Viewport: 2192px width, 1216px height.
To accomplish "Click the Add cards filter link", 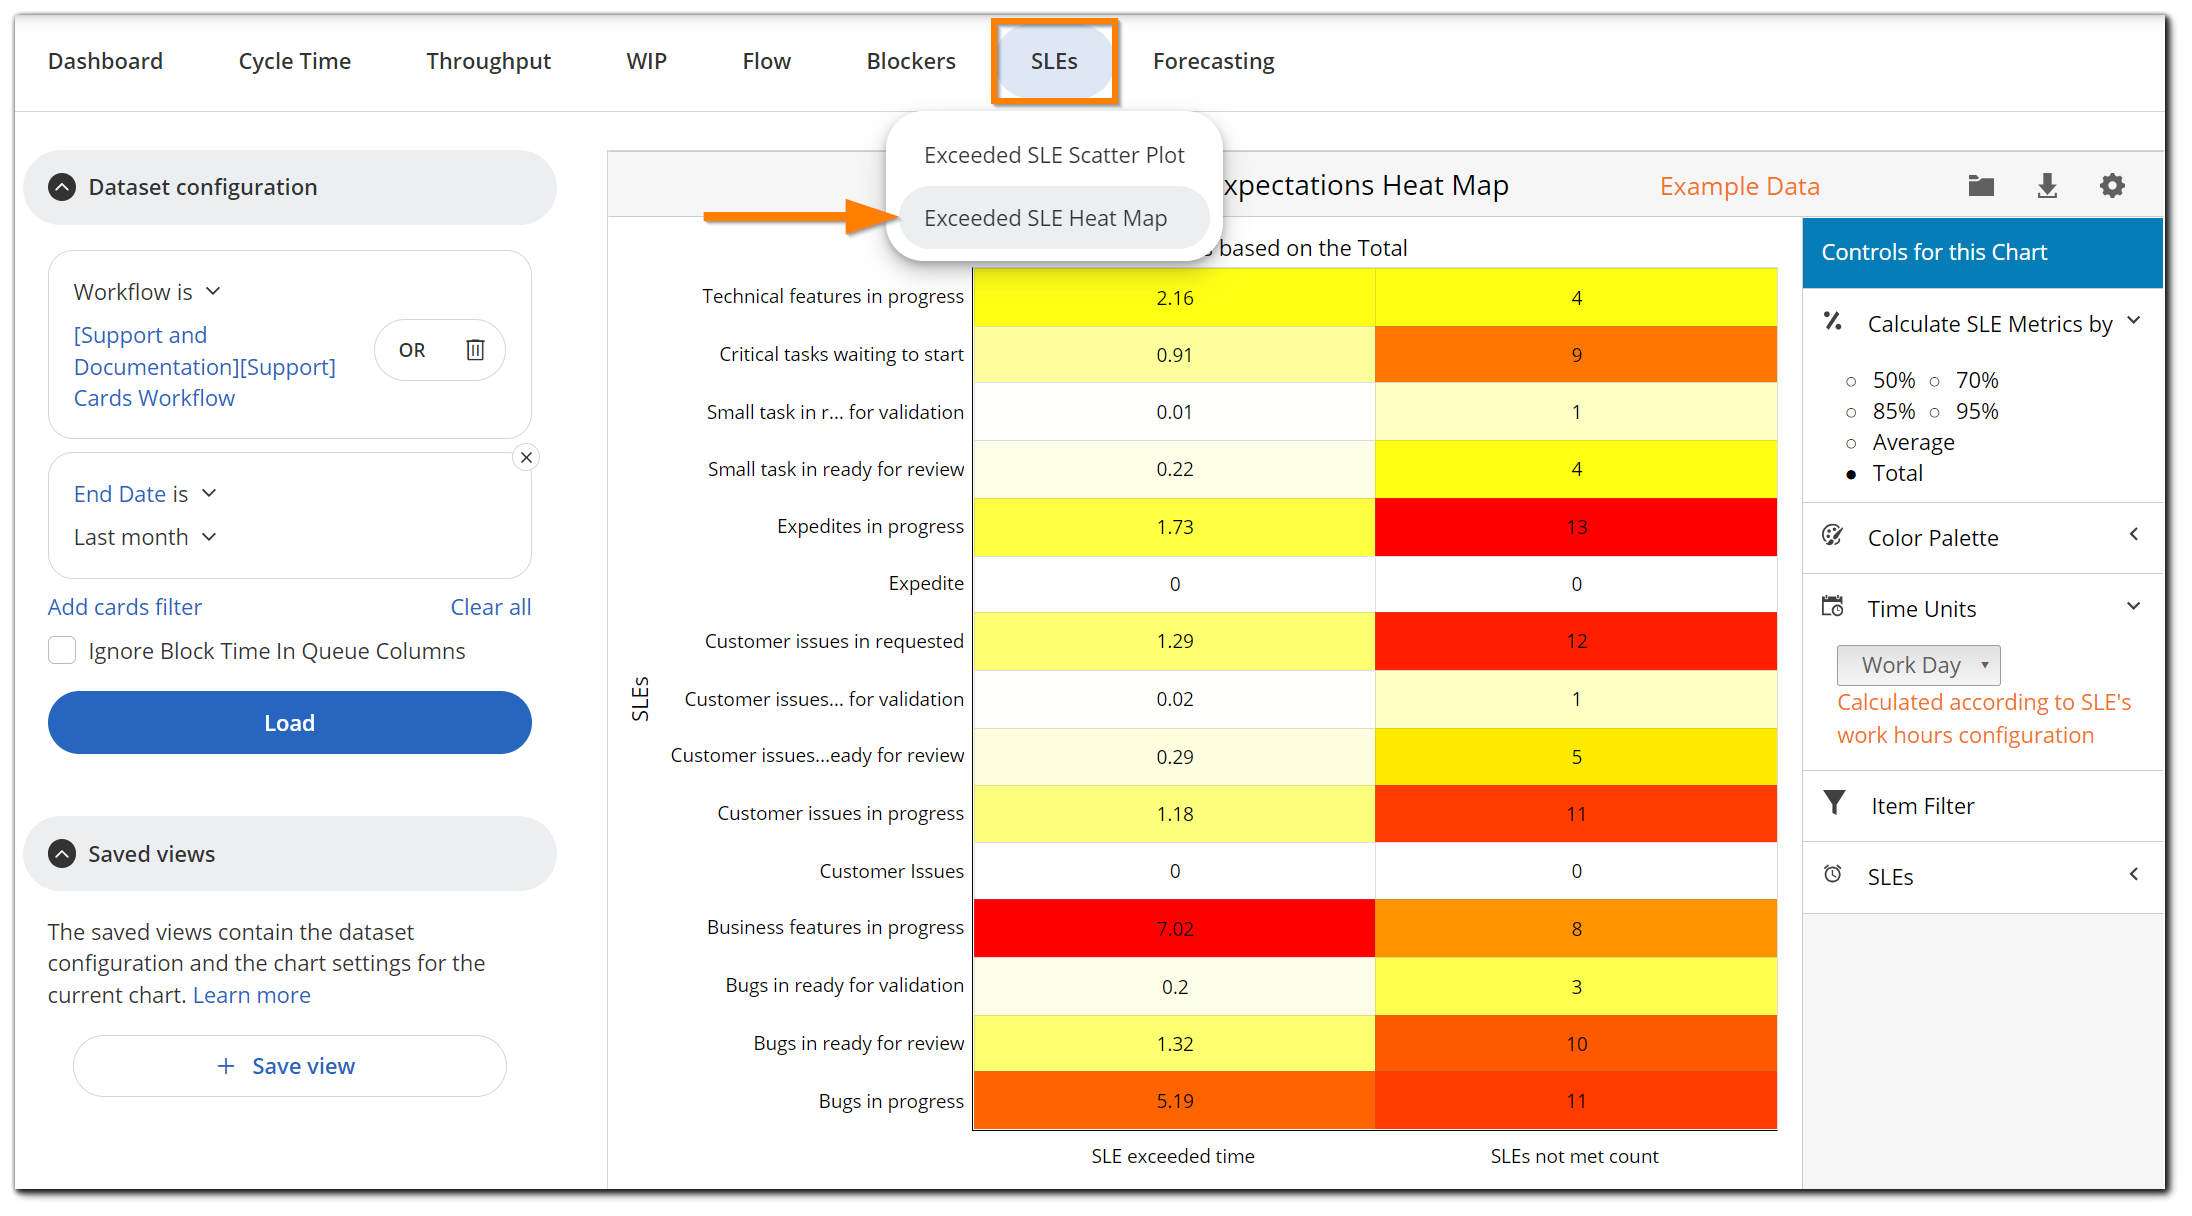I will coord(125,607).
